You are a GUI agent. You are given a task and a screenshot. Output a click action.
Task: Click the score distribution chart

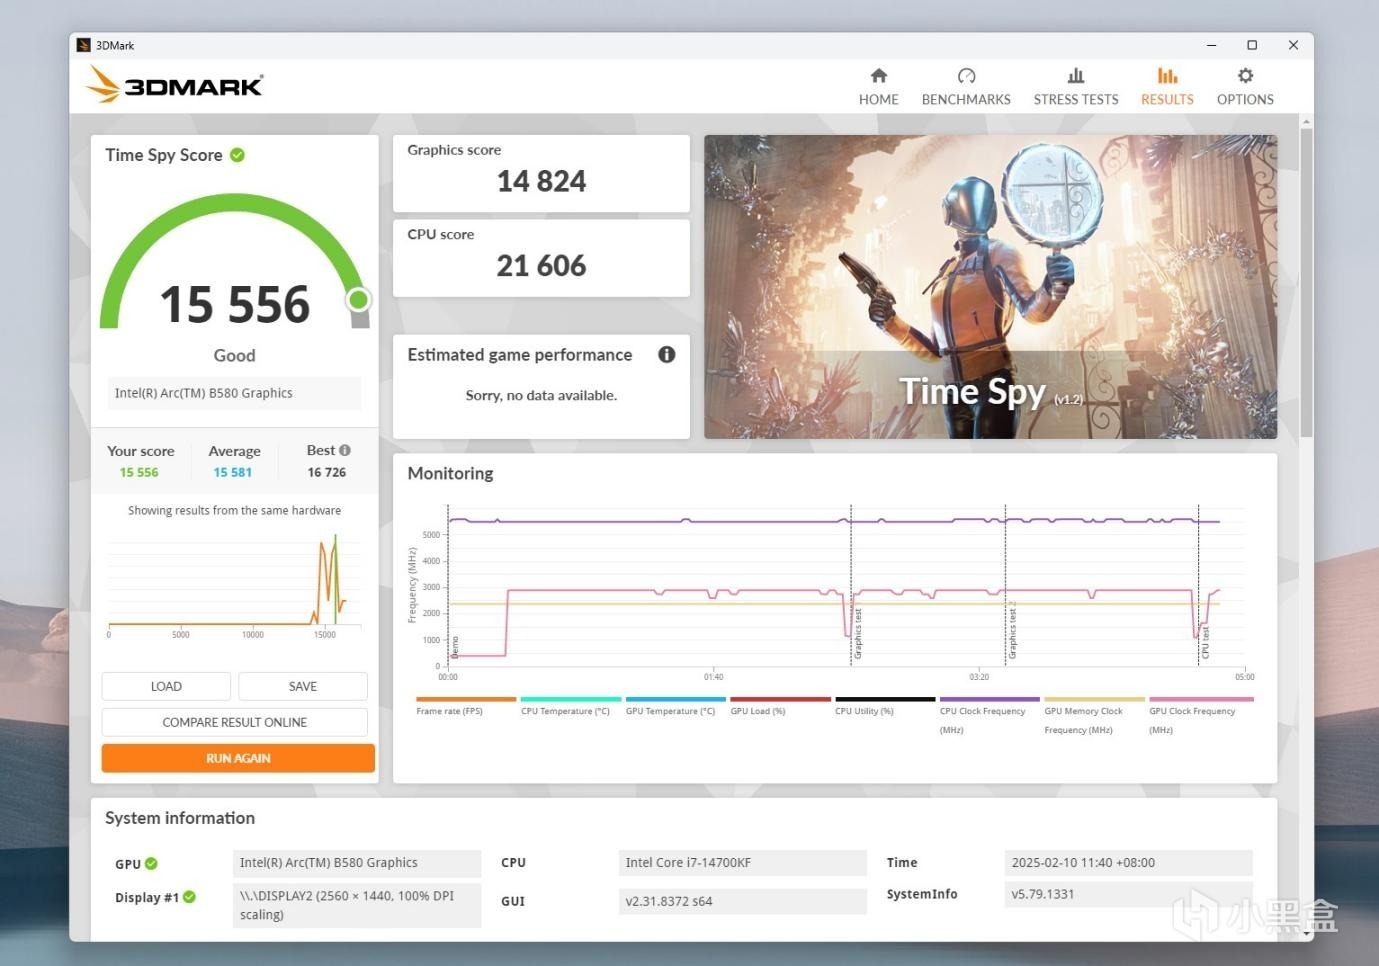pos(235,585)
